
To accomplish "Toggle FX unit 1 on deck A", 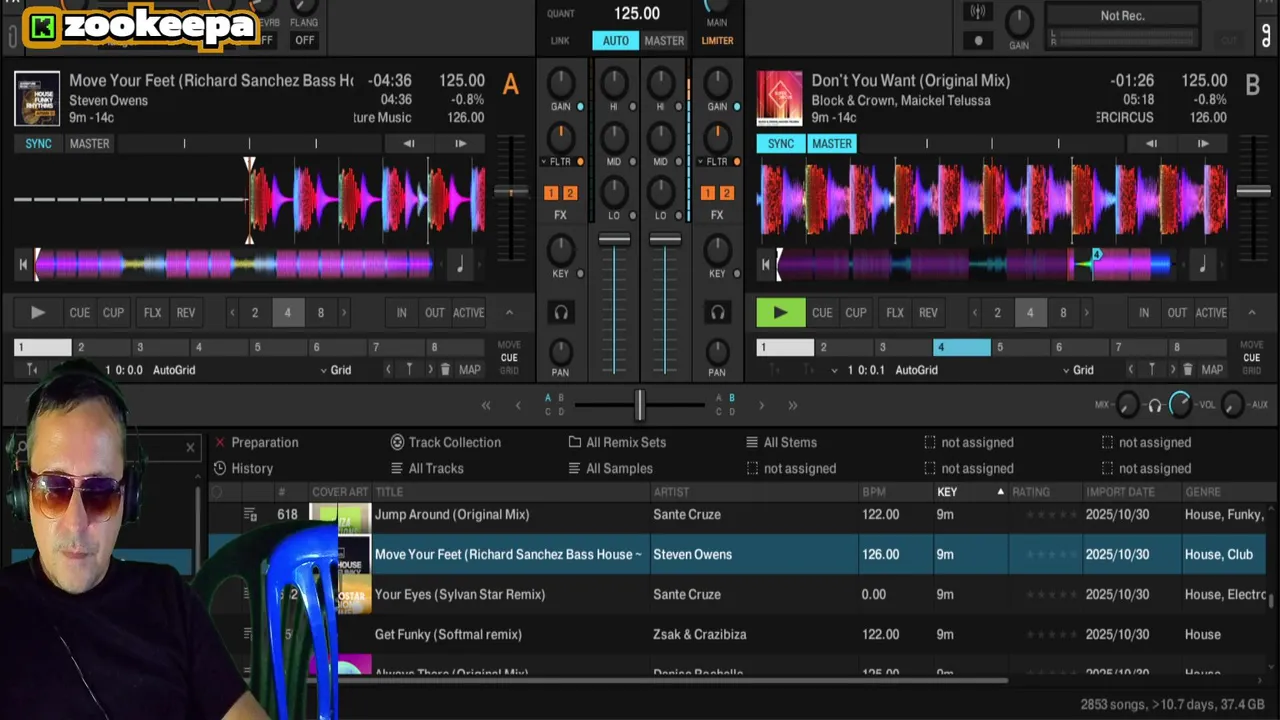I will click(x=551, y=193).
